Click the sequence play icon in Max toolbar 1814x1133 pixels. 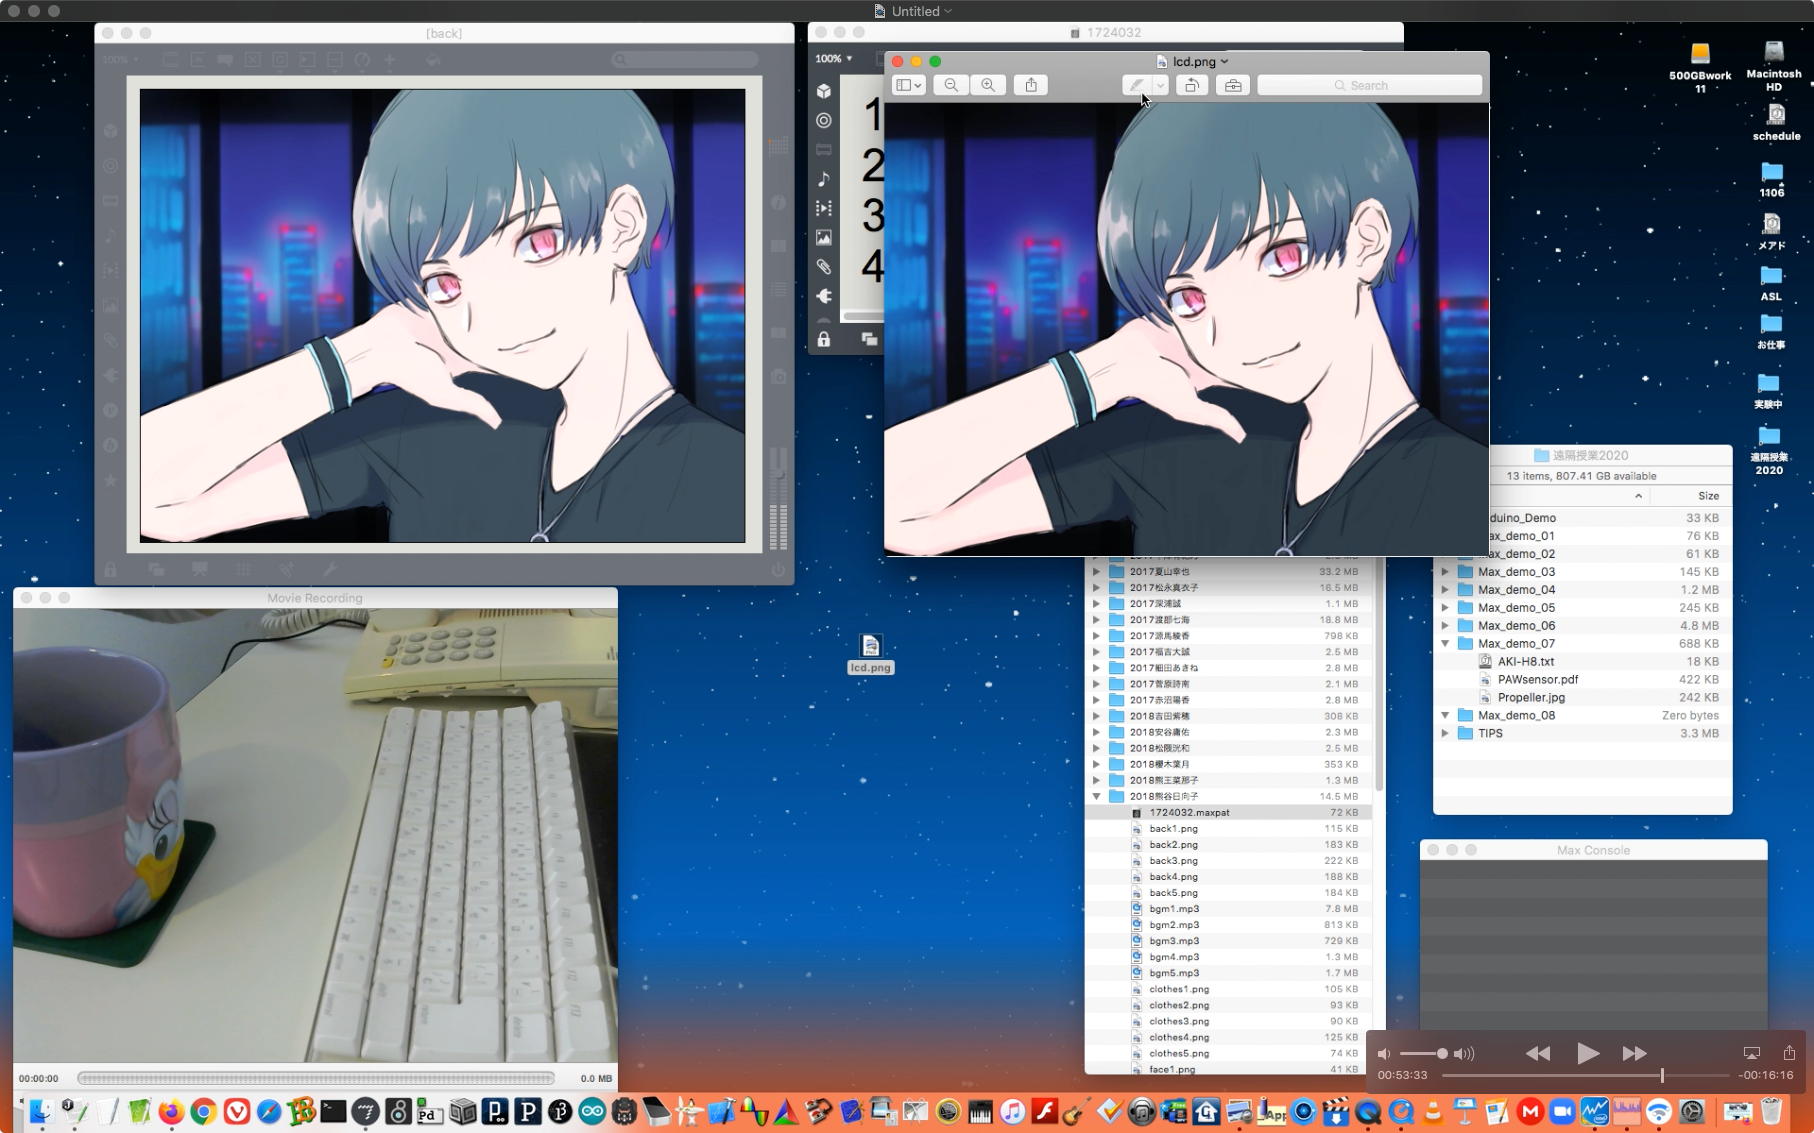coord(824,208)
